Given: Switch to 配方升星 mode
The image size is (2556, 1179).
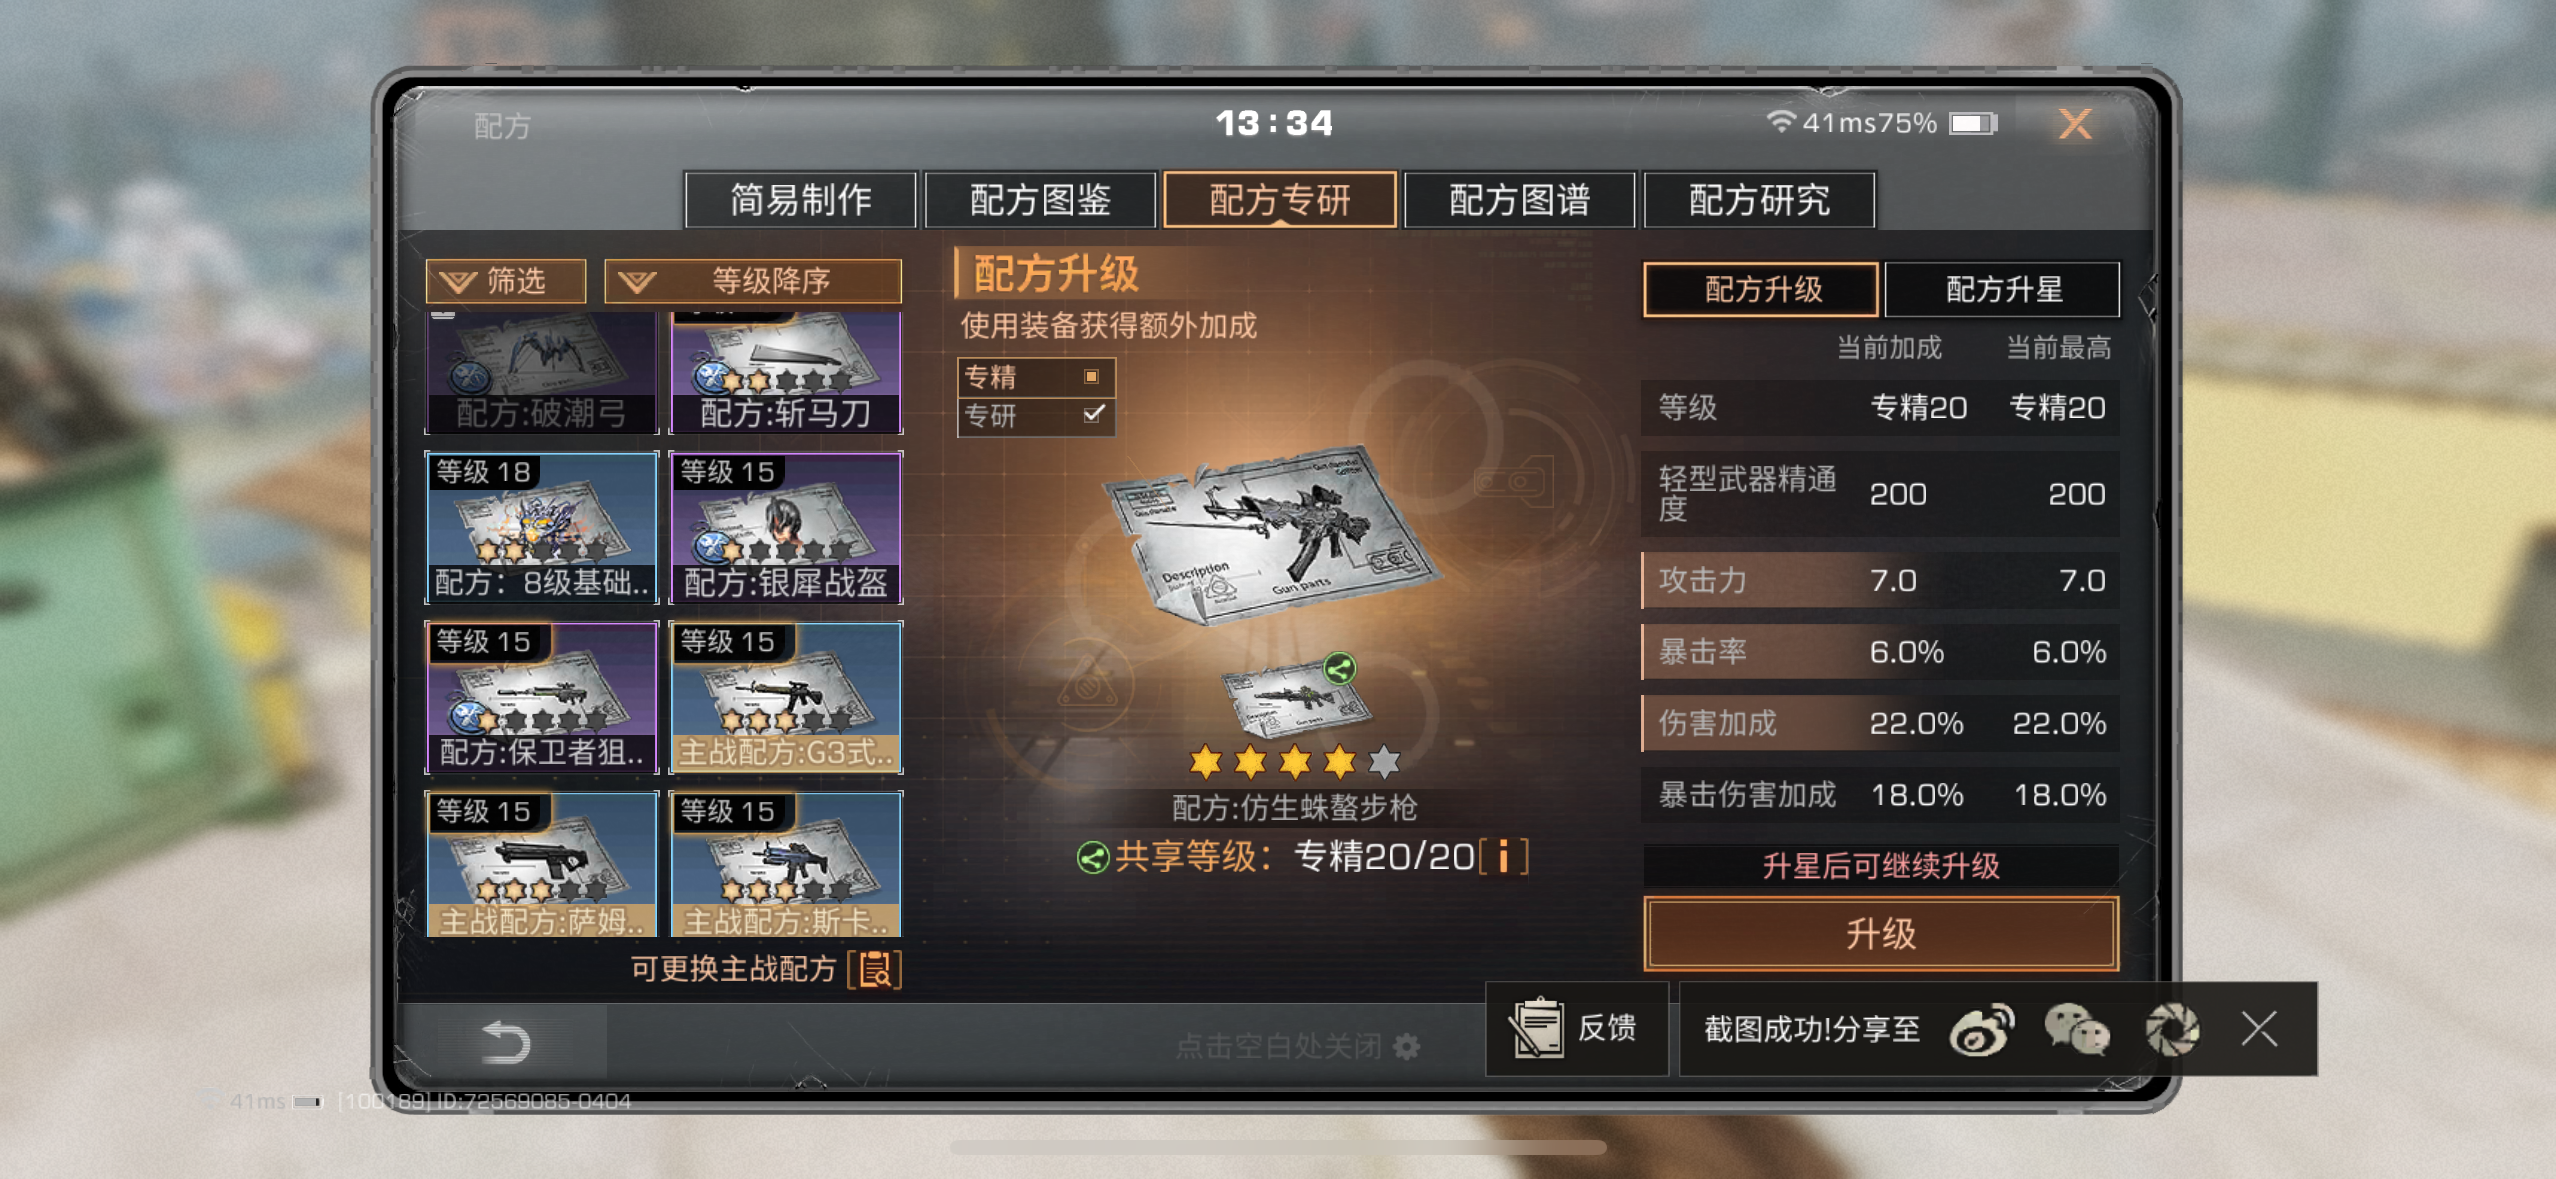Looking at the screenshot, I should [x=2002, y=290].
